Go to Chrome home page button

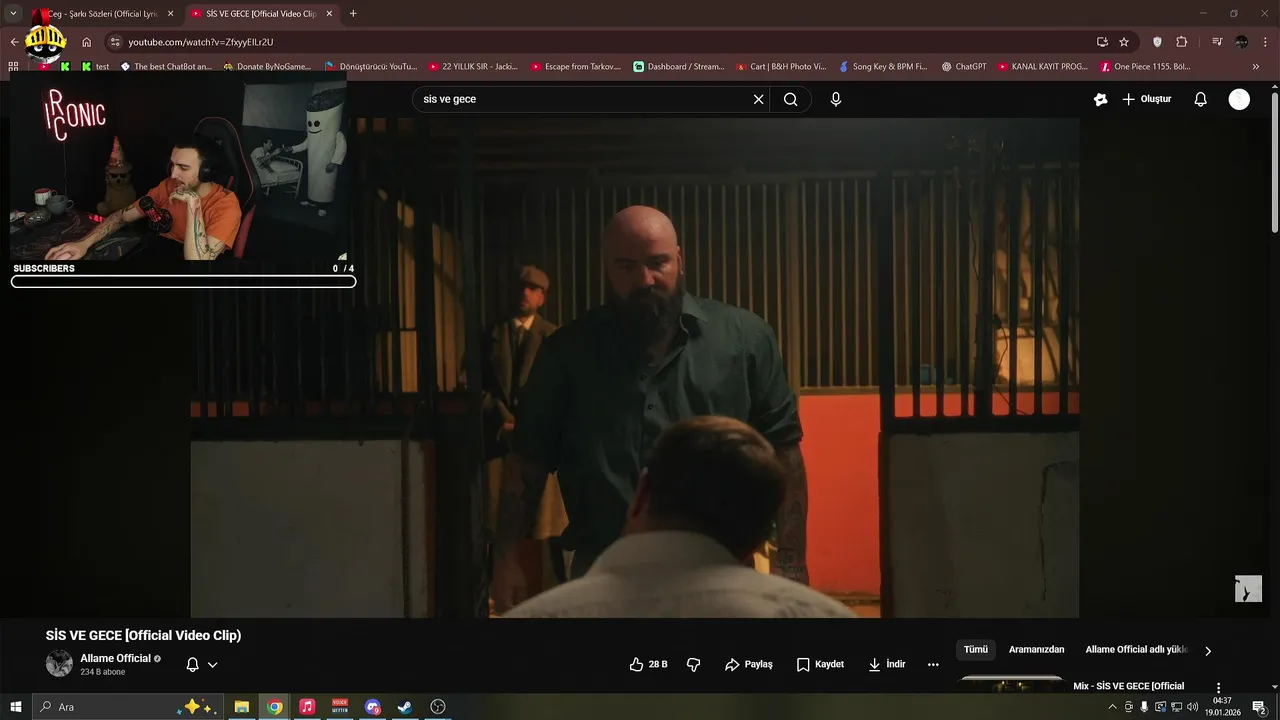coord(87,42)
